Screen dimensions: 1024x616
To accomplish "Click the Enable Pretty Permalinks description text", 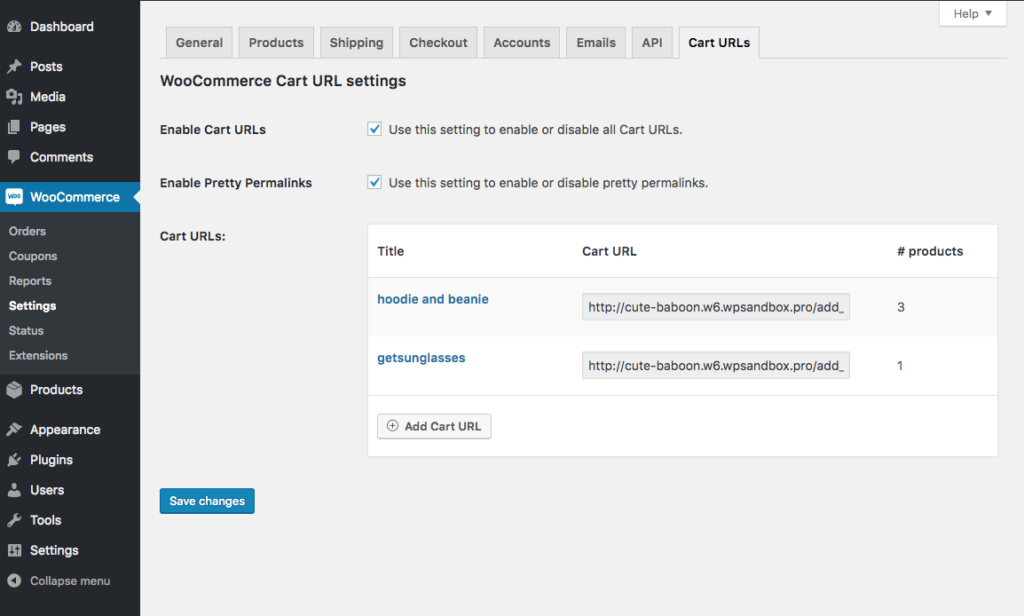I will 549,183.
